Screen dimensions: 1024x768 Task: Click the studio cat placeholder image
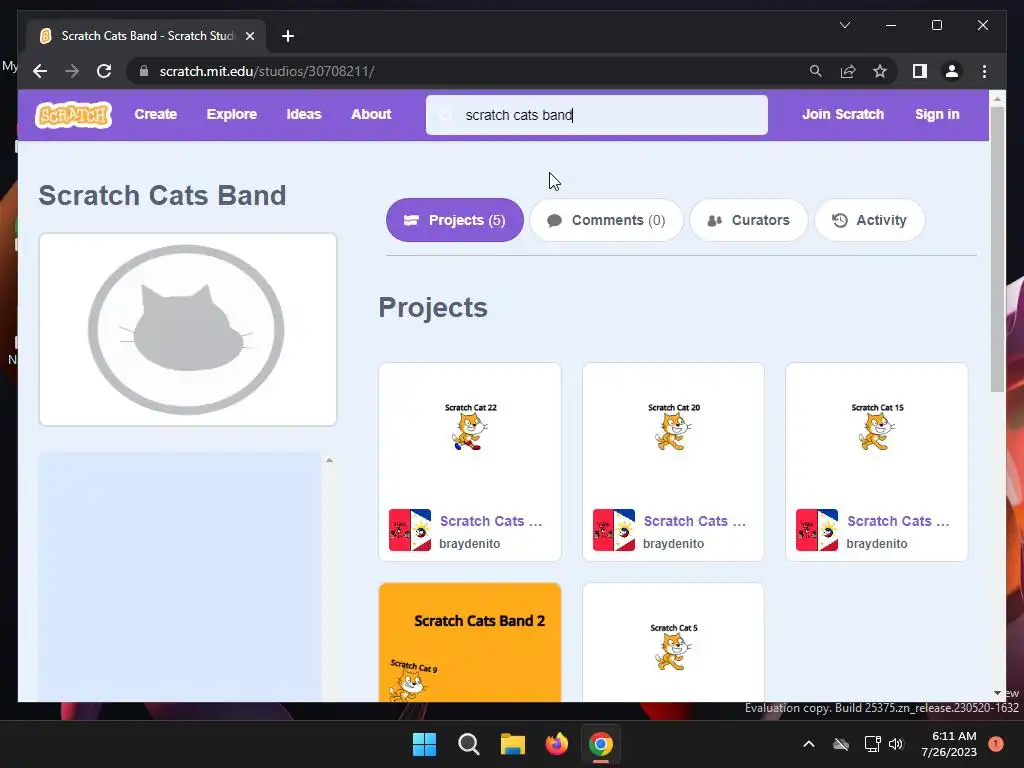pyautogui.click(x=187, y=329)
